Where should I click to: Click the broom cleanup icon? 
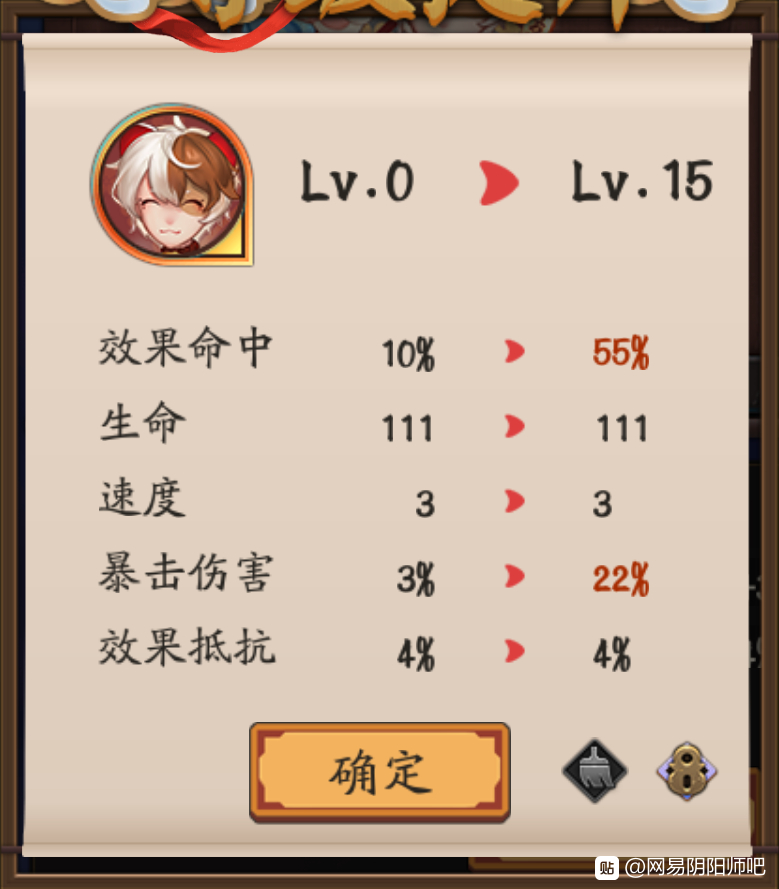(595, 771)
